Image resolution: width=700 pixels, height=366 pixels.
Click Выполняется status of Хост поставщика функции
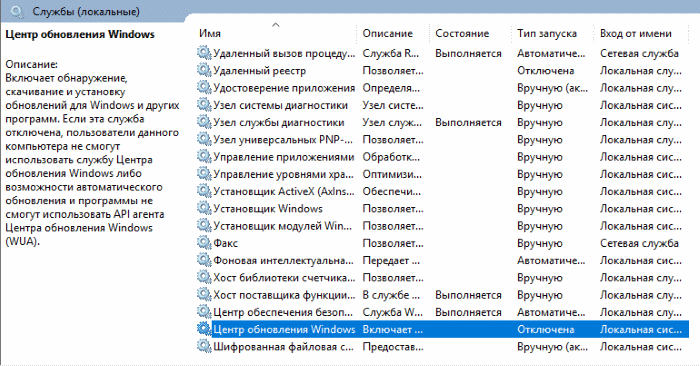click(x=468, y=295)
